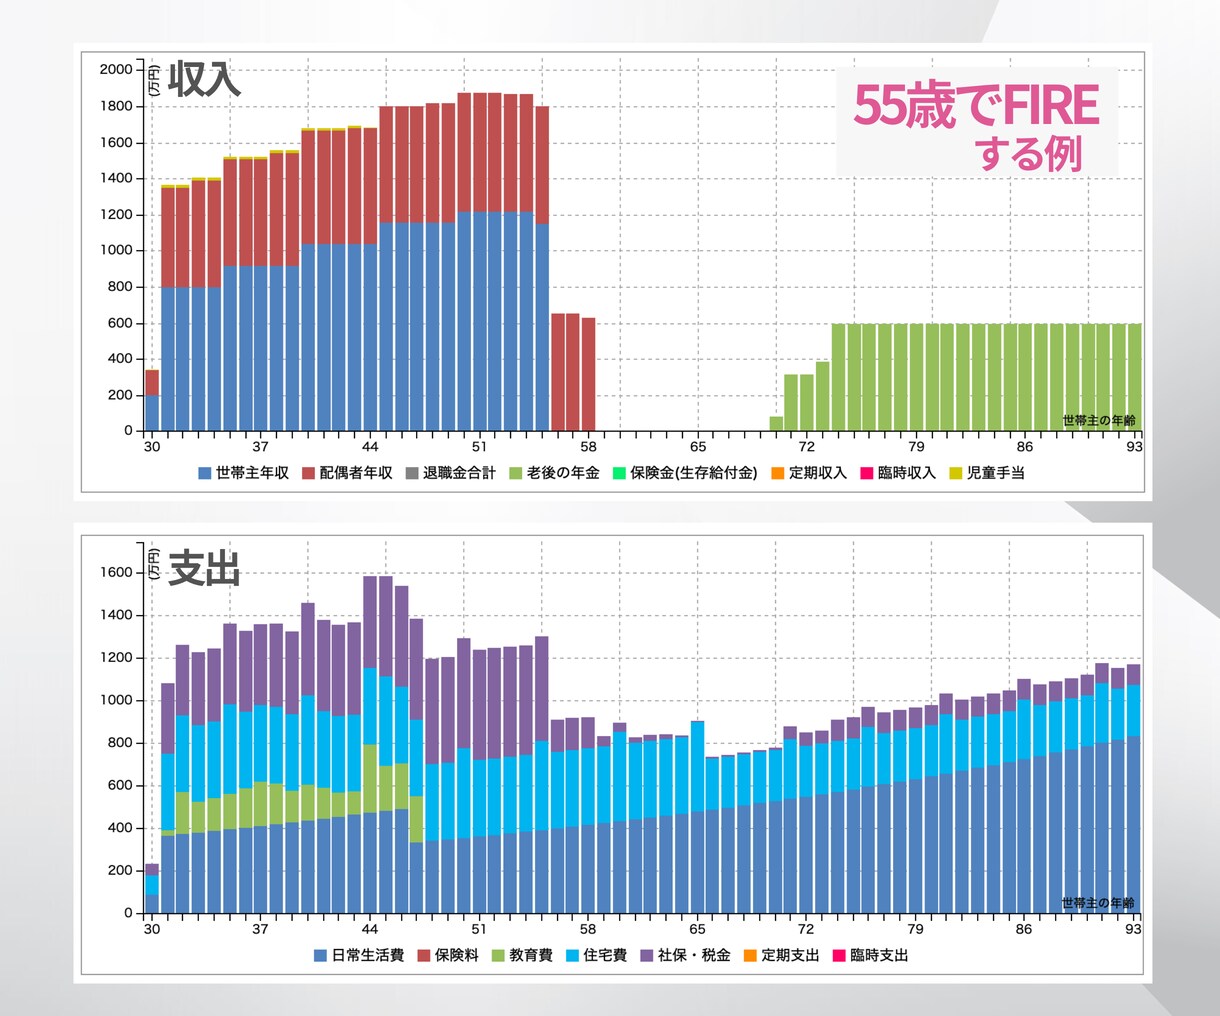Click the 2000 value on the y-axis
This screenshot has width=1220, height=1016.
tap(116, 69)
